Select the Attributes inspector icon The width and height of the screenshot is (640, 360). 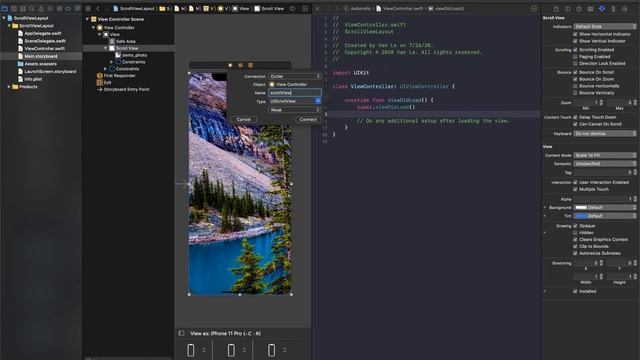(602, 9)
